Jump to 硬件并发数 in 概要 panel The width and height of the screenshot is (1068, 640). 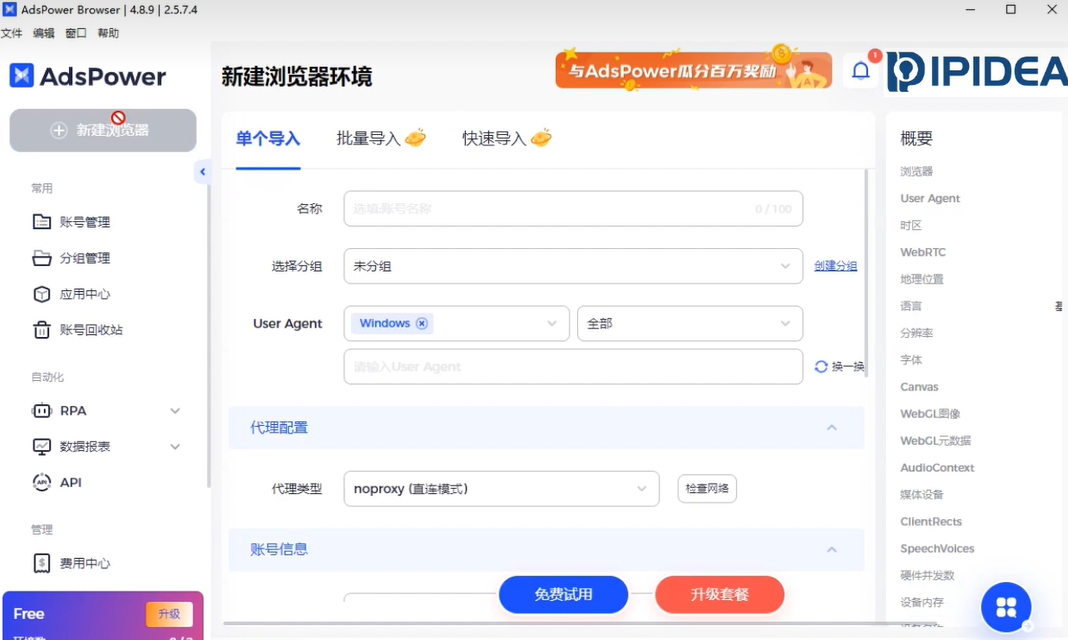point(927,575)
